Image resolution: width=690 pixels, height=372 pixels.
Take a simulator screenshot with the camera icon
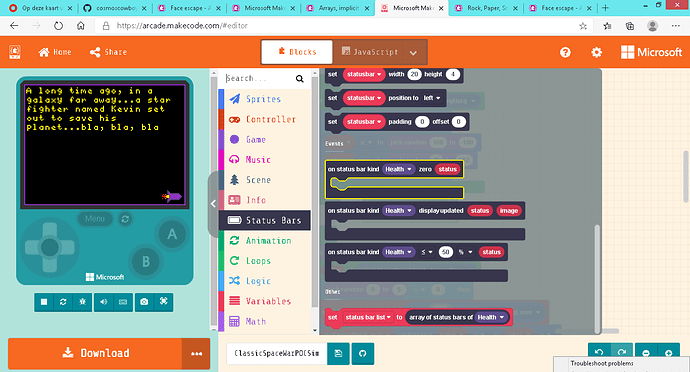tap(144, 302)
